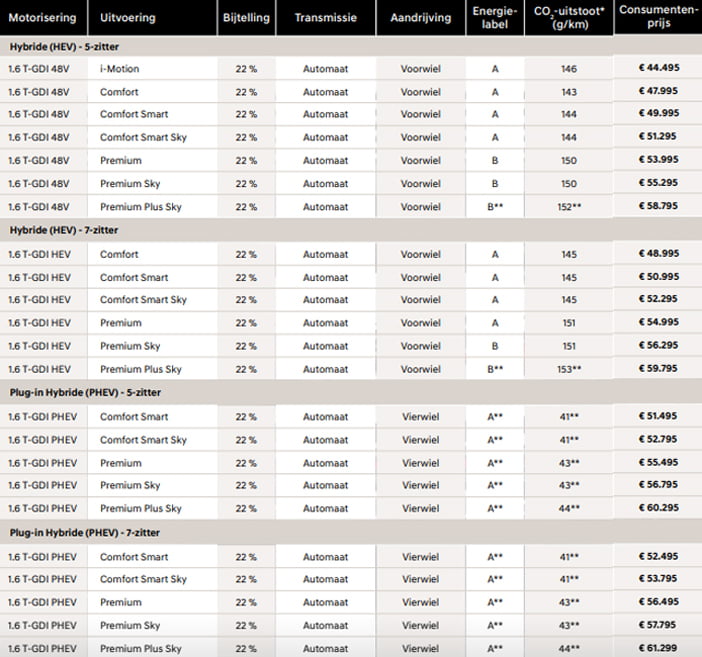
Task: Click Comfort Smart in the € 50.995 row
Action: click(134, 278)
